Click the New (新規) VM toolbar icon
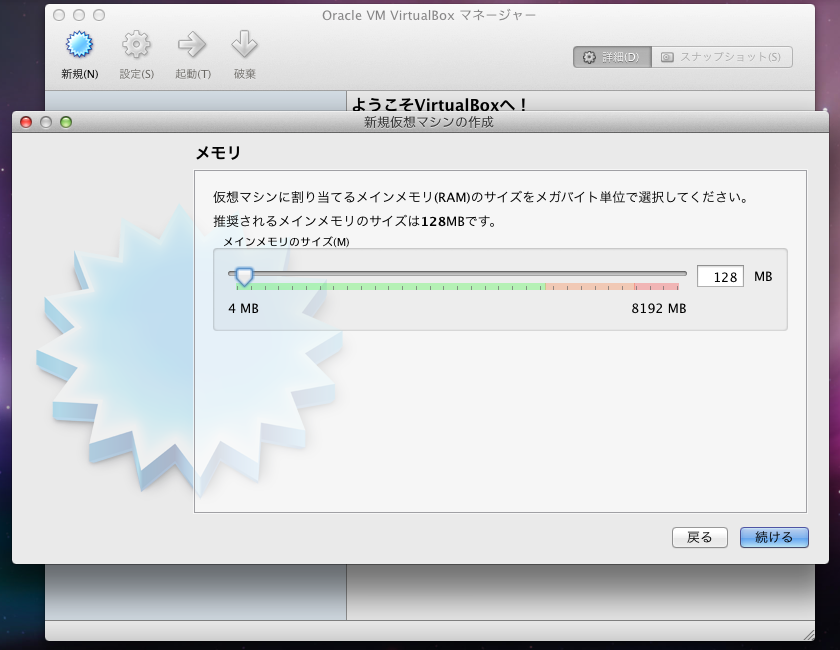 coord(79,44)
